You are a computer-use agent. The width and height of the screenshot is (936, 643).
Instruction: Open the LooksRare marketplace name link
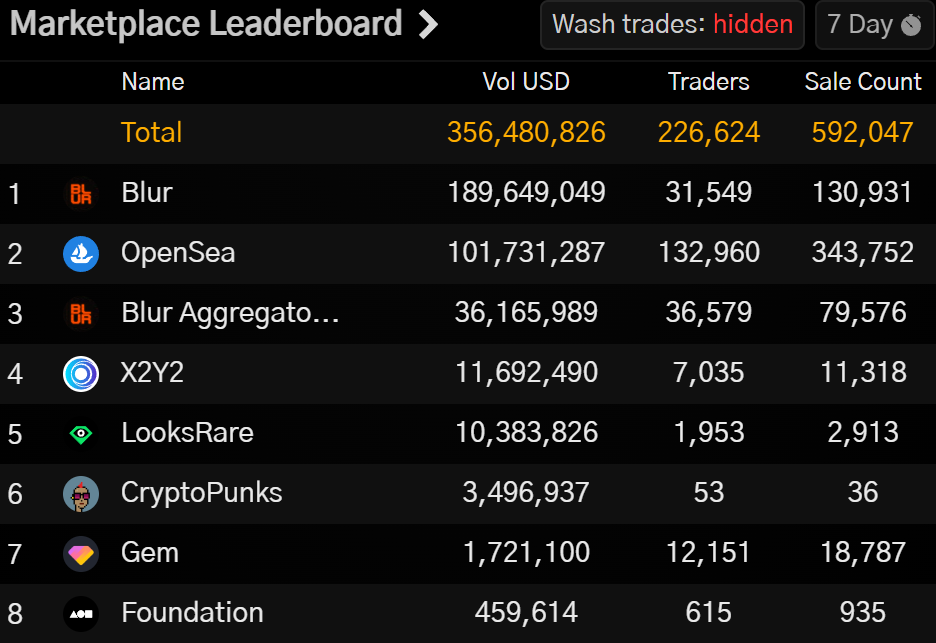point(187,433)
